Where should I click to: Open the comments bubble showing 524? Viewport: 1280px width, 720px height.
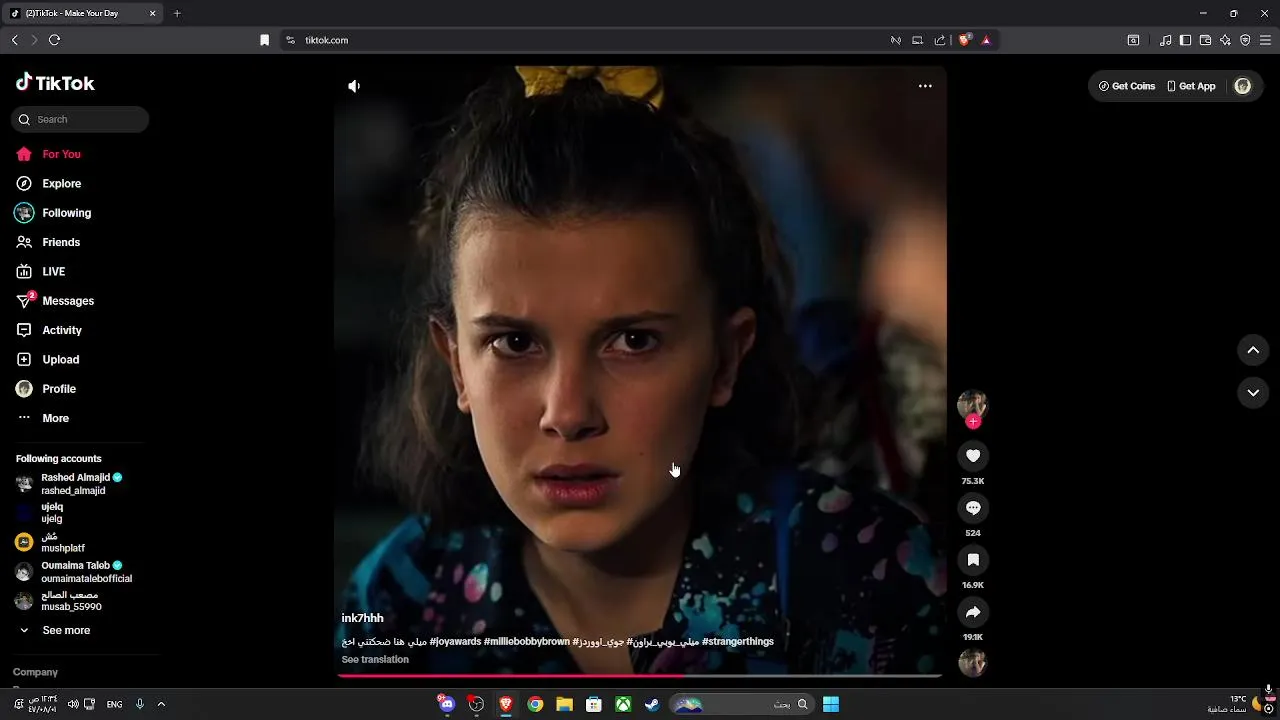click(x=973, y=508)
